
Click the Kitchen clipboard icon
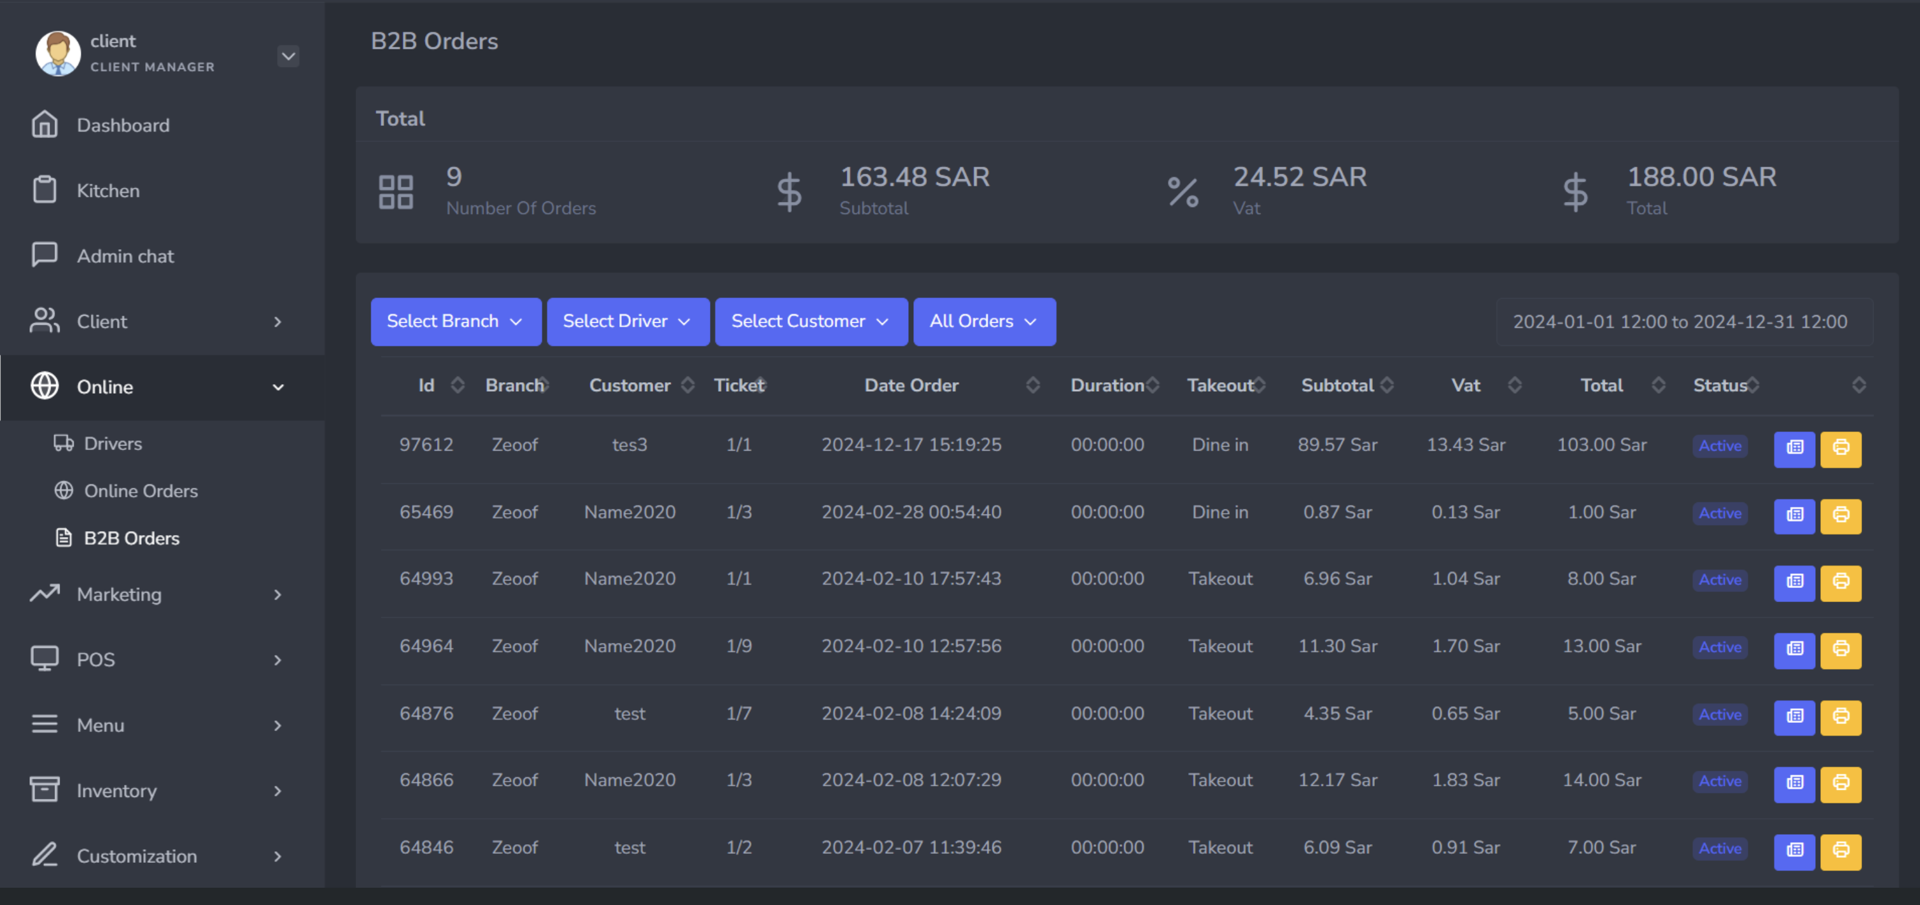pyautogui.click(x=44, y=190)
